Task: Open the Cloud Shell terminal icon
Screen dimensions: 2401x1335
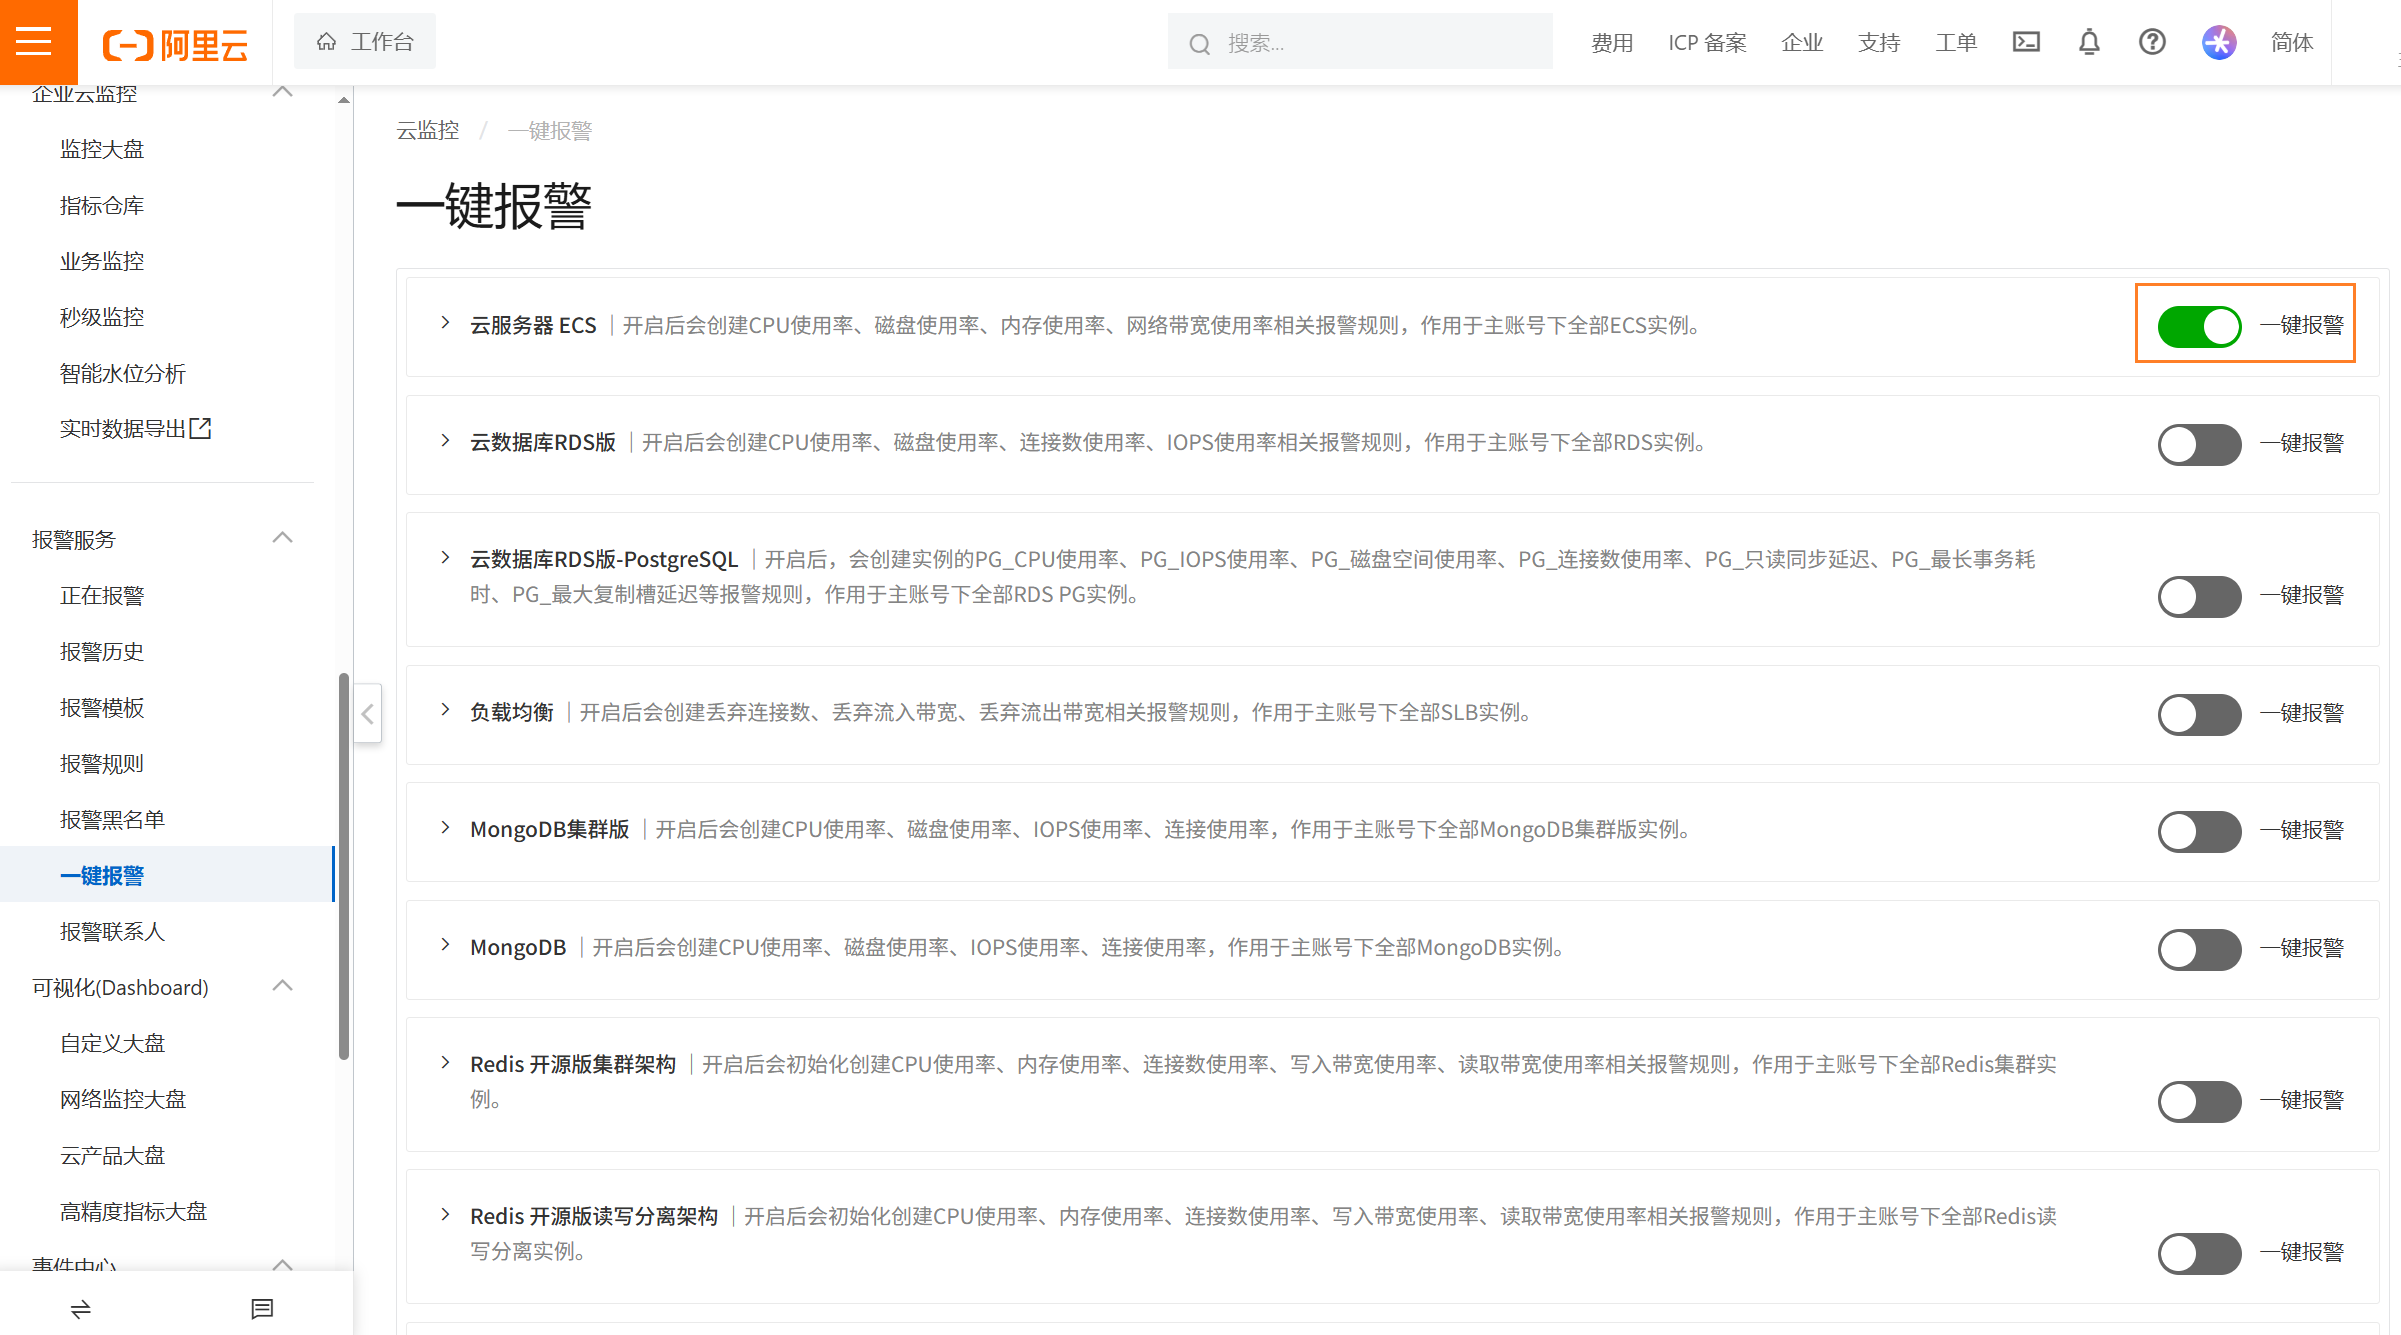Action: pyautogui.click(x=2026, y=42)
